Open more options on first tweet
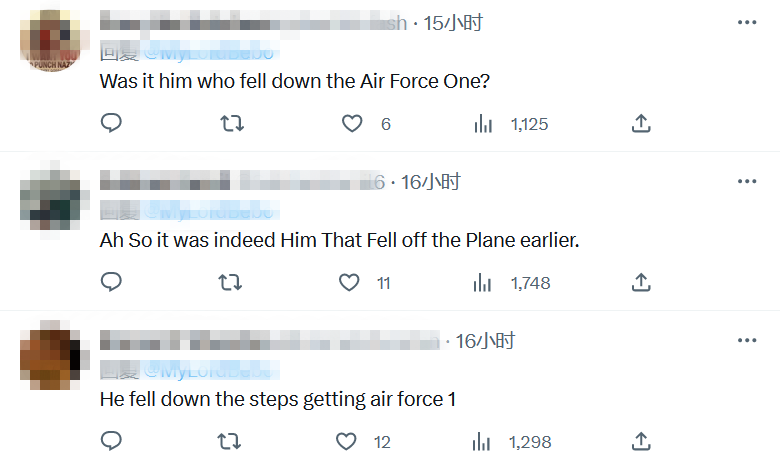This screenshot has width=780, height=463. coord(746,22)
